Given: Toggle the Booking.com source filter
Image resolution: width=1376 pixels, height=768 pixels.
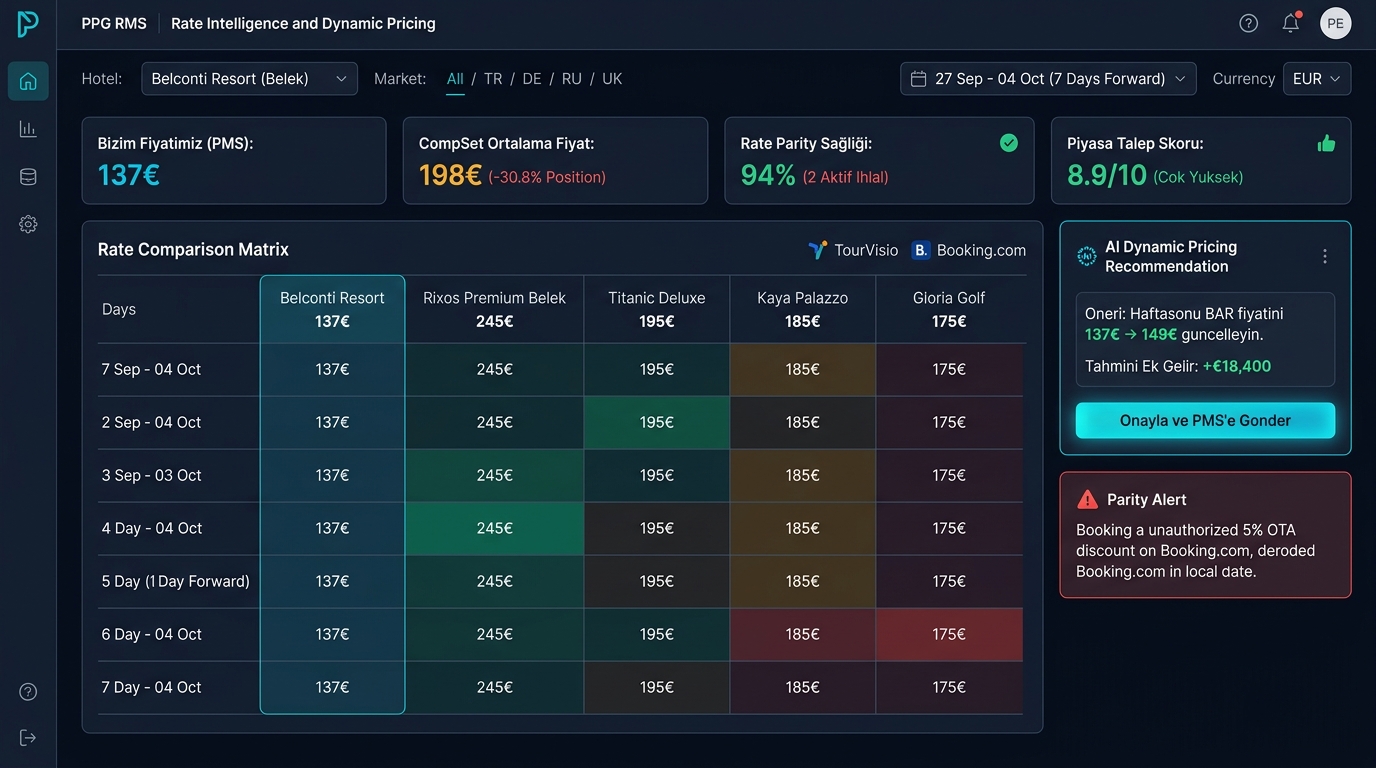Looking at the screenshot, I should coord(969,250).
